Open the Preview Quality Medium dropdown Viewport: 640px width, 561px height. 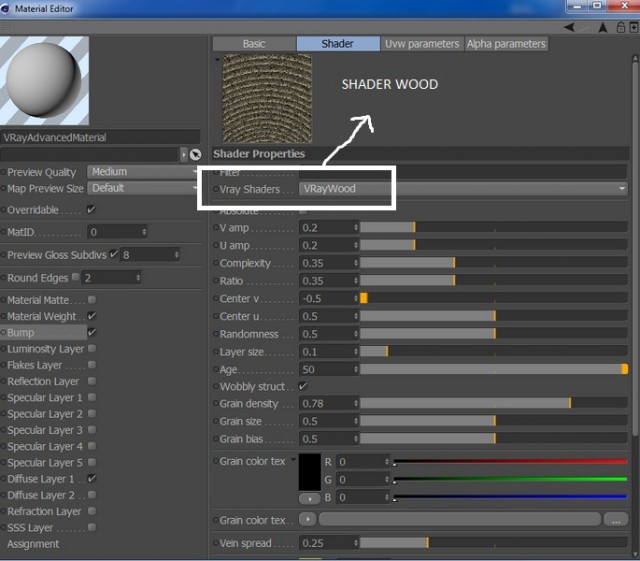143,172
